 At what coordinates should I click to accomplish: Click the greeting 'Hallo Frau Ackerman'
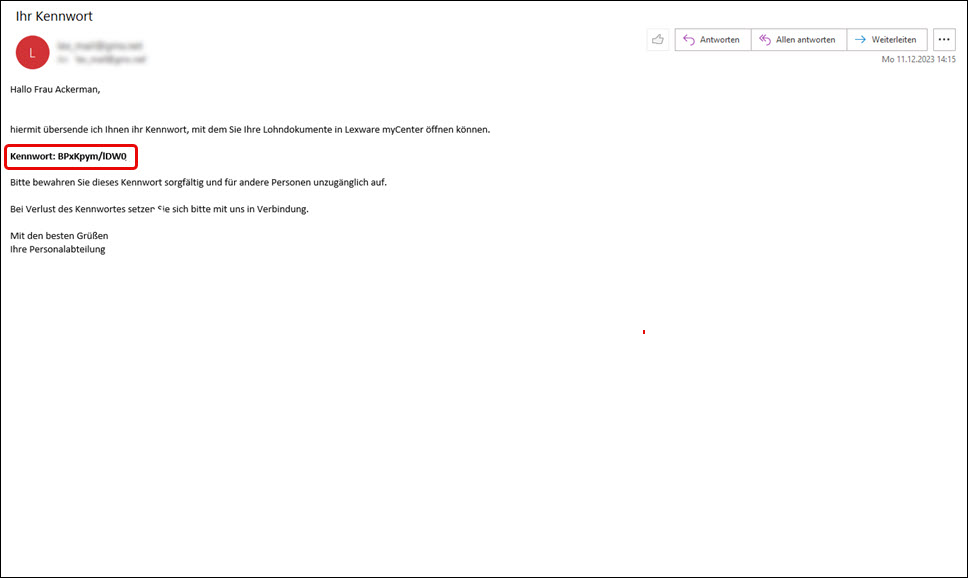point(56,89)
